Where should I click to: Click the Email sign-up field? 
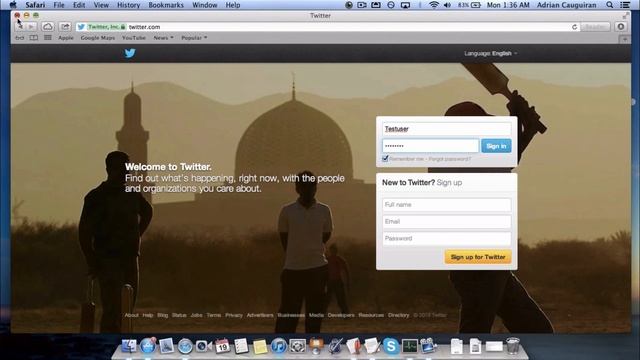point(447,222)
